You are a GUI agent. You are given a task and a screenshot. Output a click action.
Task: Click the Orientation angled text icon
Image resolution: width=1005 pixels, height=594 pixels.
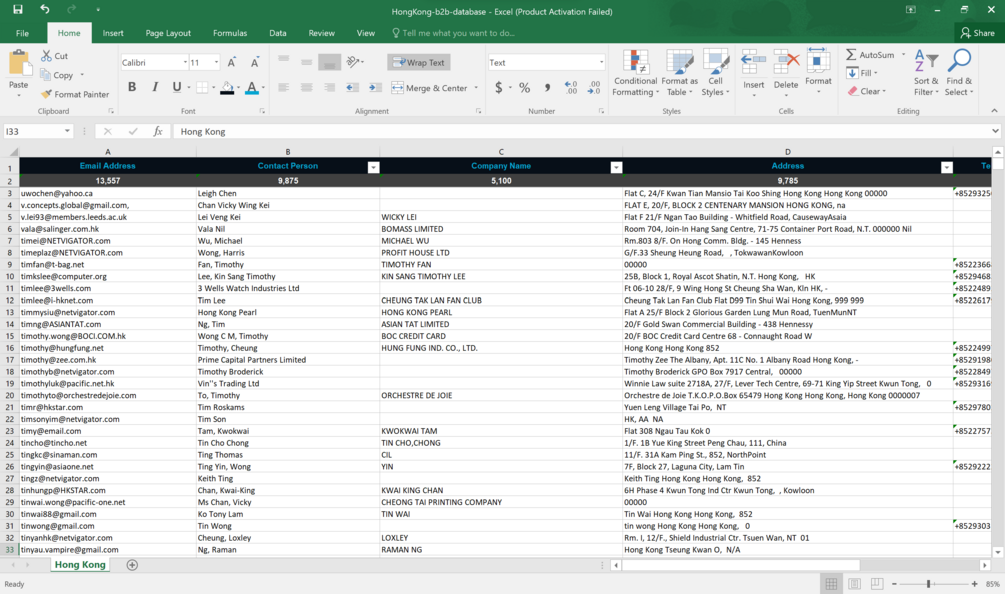tap(353, 62)
